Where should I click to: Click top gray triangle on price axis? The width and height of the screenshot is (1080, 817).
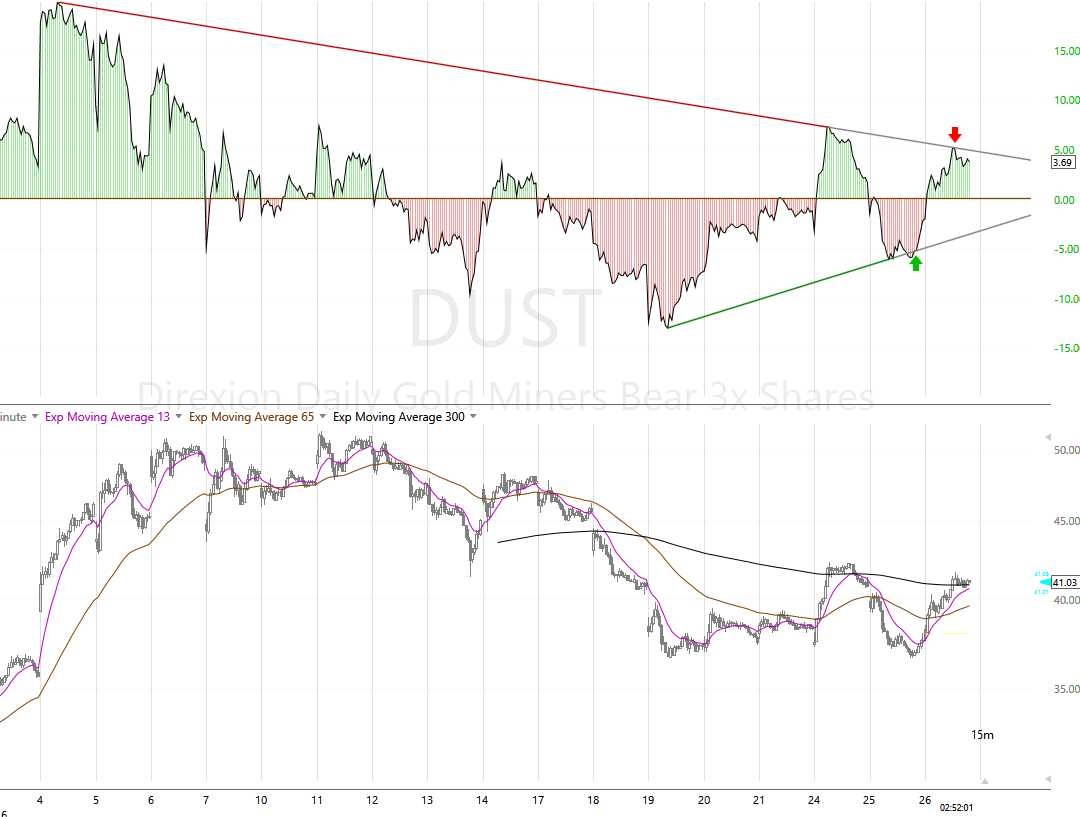tap(1047, 437)
